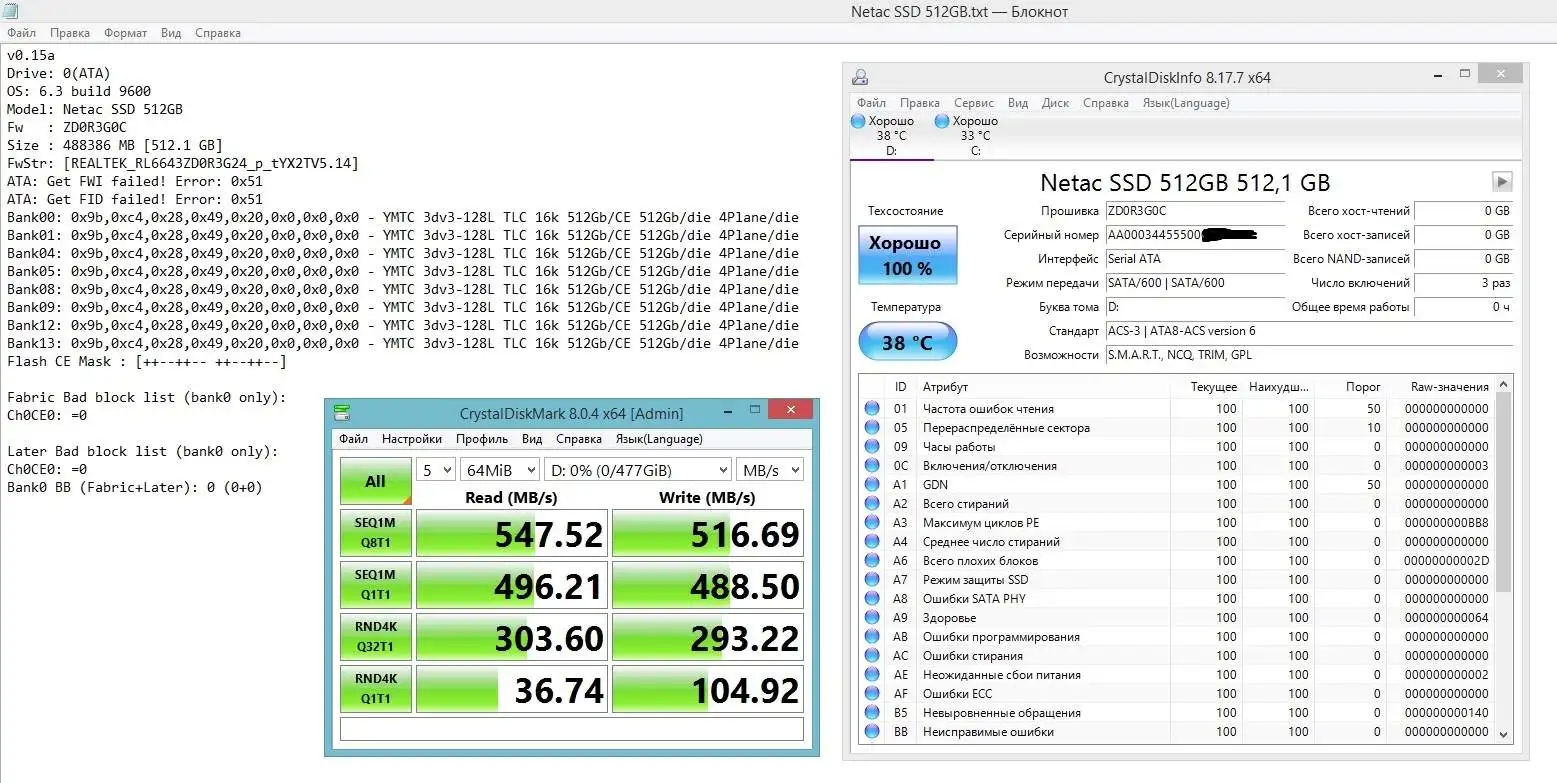
Task: Click the SMART attribute list scrollbar thumb
Action: pos(1503,490)
